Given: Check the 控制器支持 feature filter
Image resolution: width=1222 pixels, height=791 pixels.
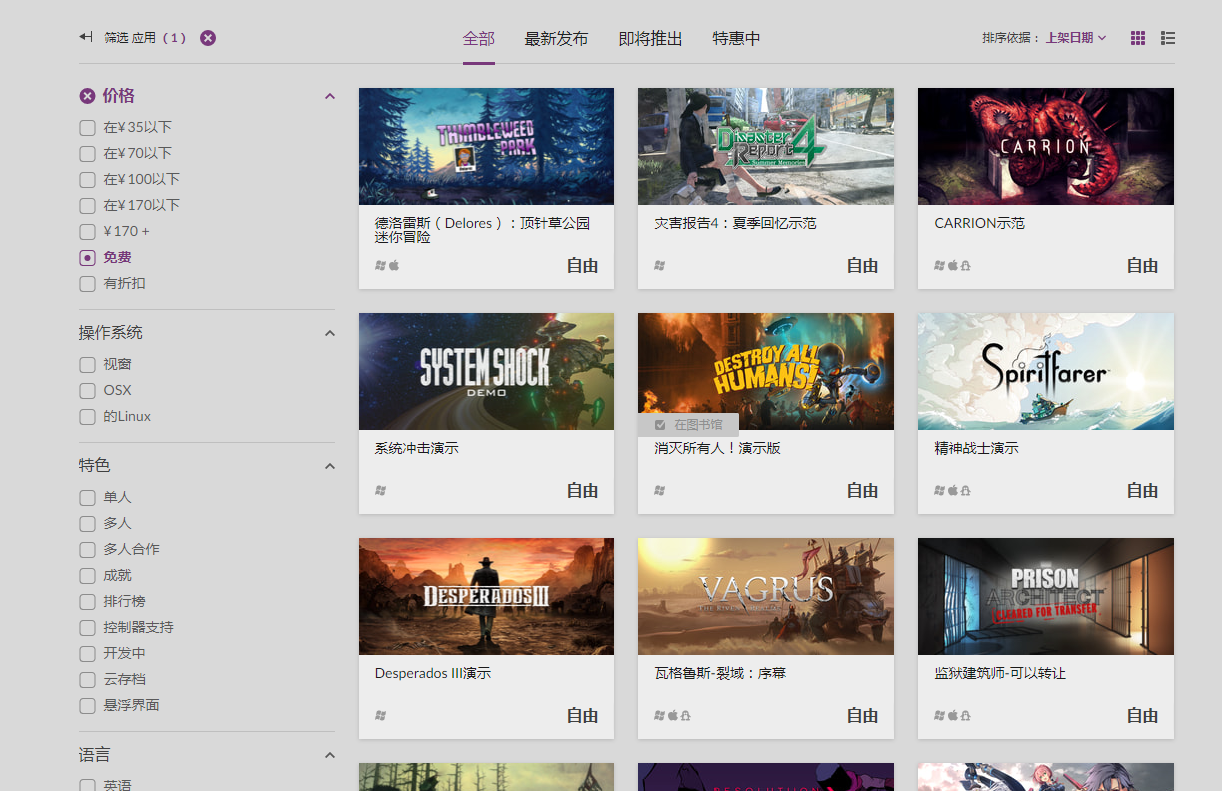Looking at the screenshot, I should 87,627.
